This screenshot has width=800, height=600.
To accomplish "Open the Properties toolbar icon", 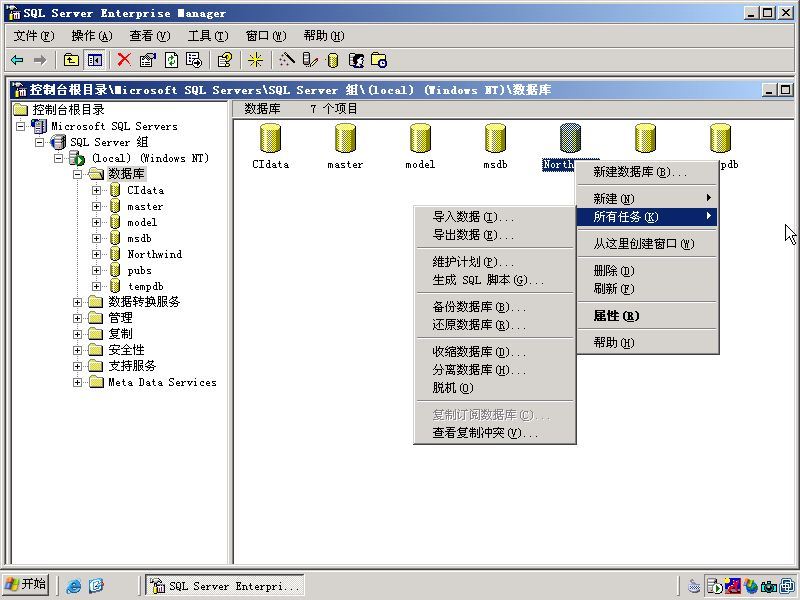I will pyautogui.click(x=147, y=60).
